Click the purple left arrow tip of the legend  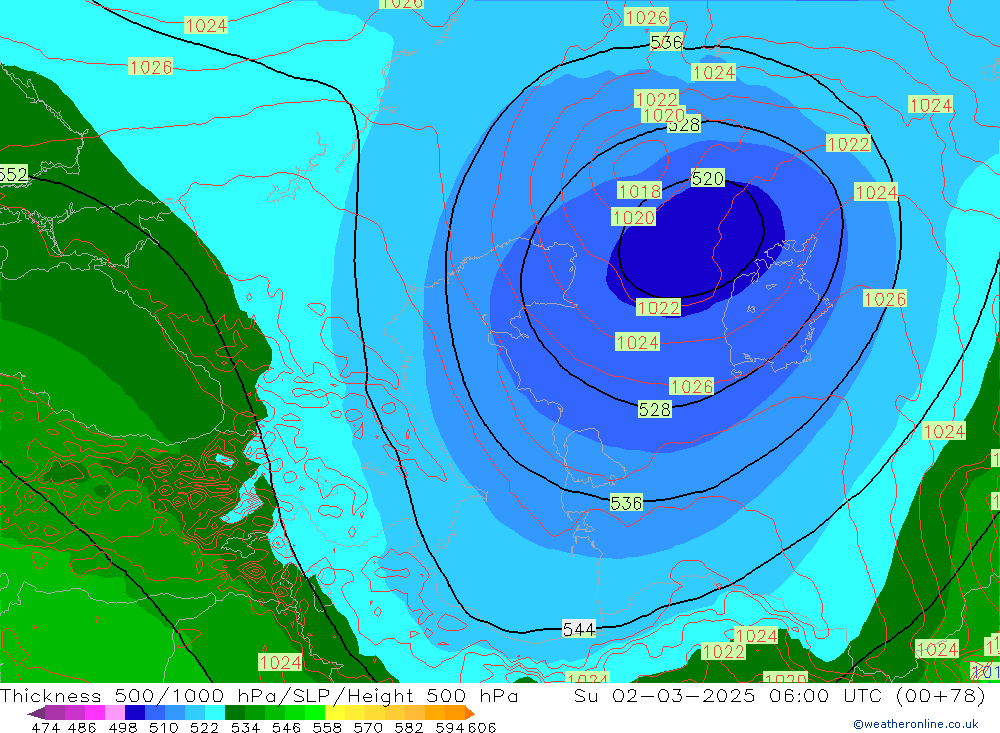pyautogui.click(x=35, y=712)
